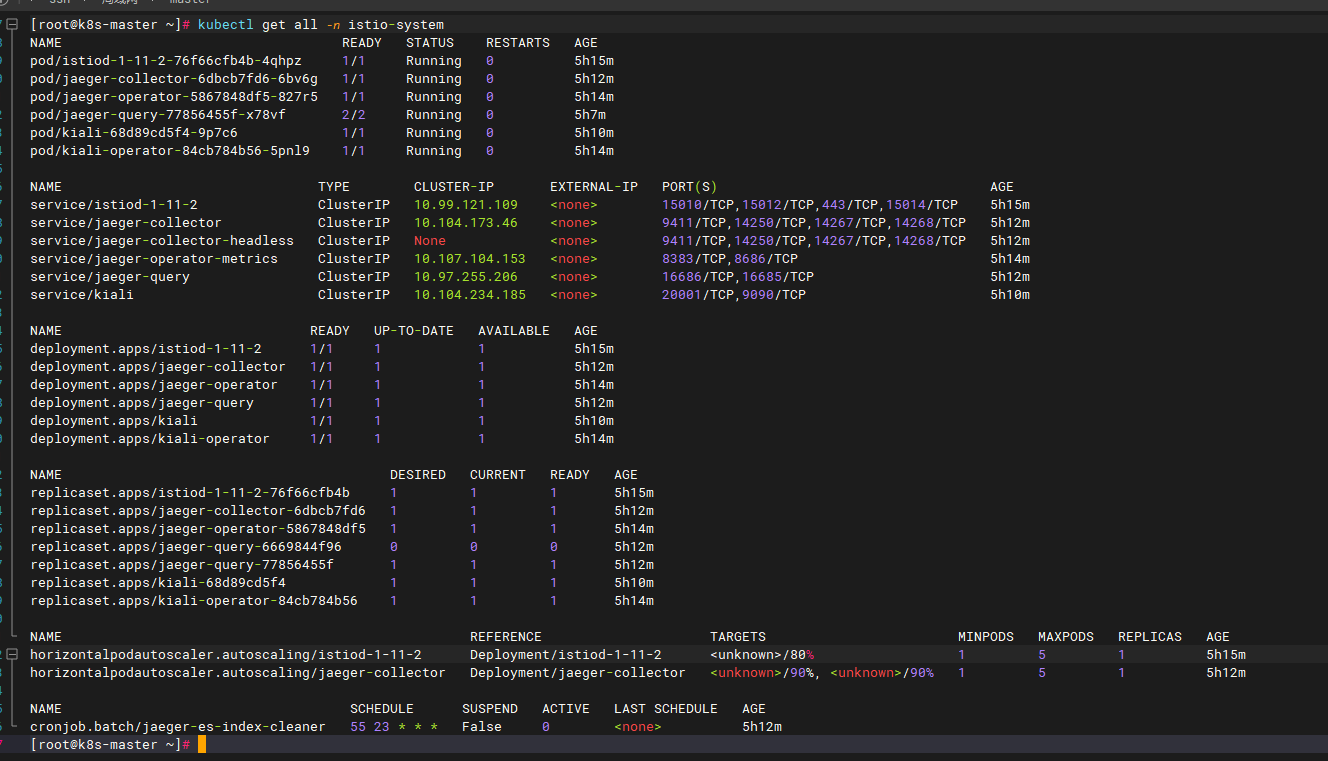Select pod/jaeger-query-77856455f-x78vf
The height and width of the screenshot is (761, 1328).
158,114
